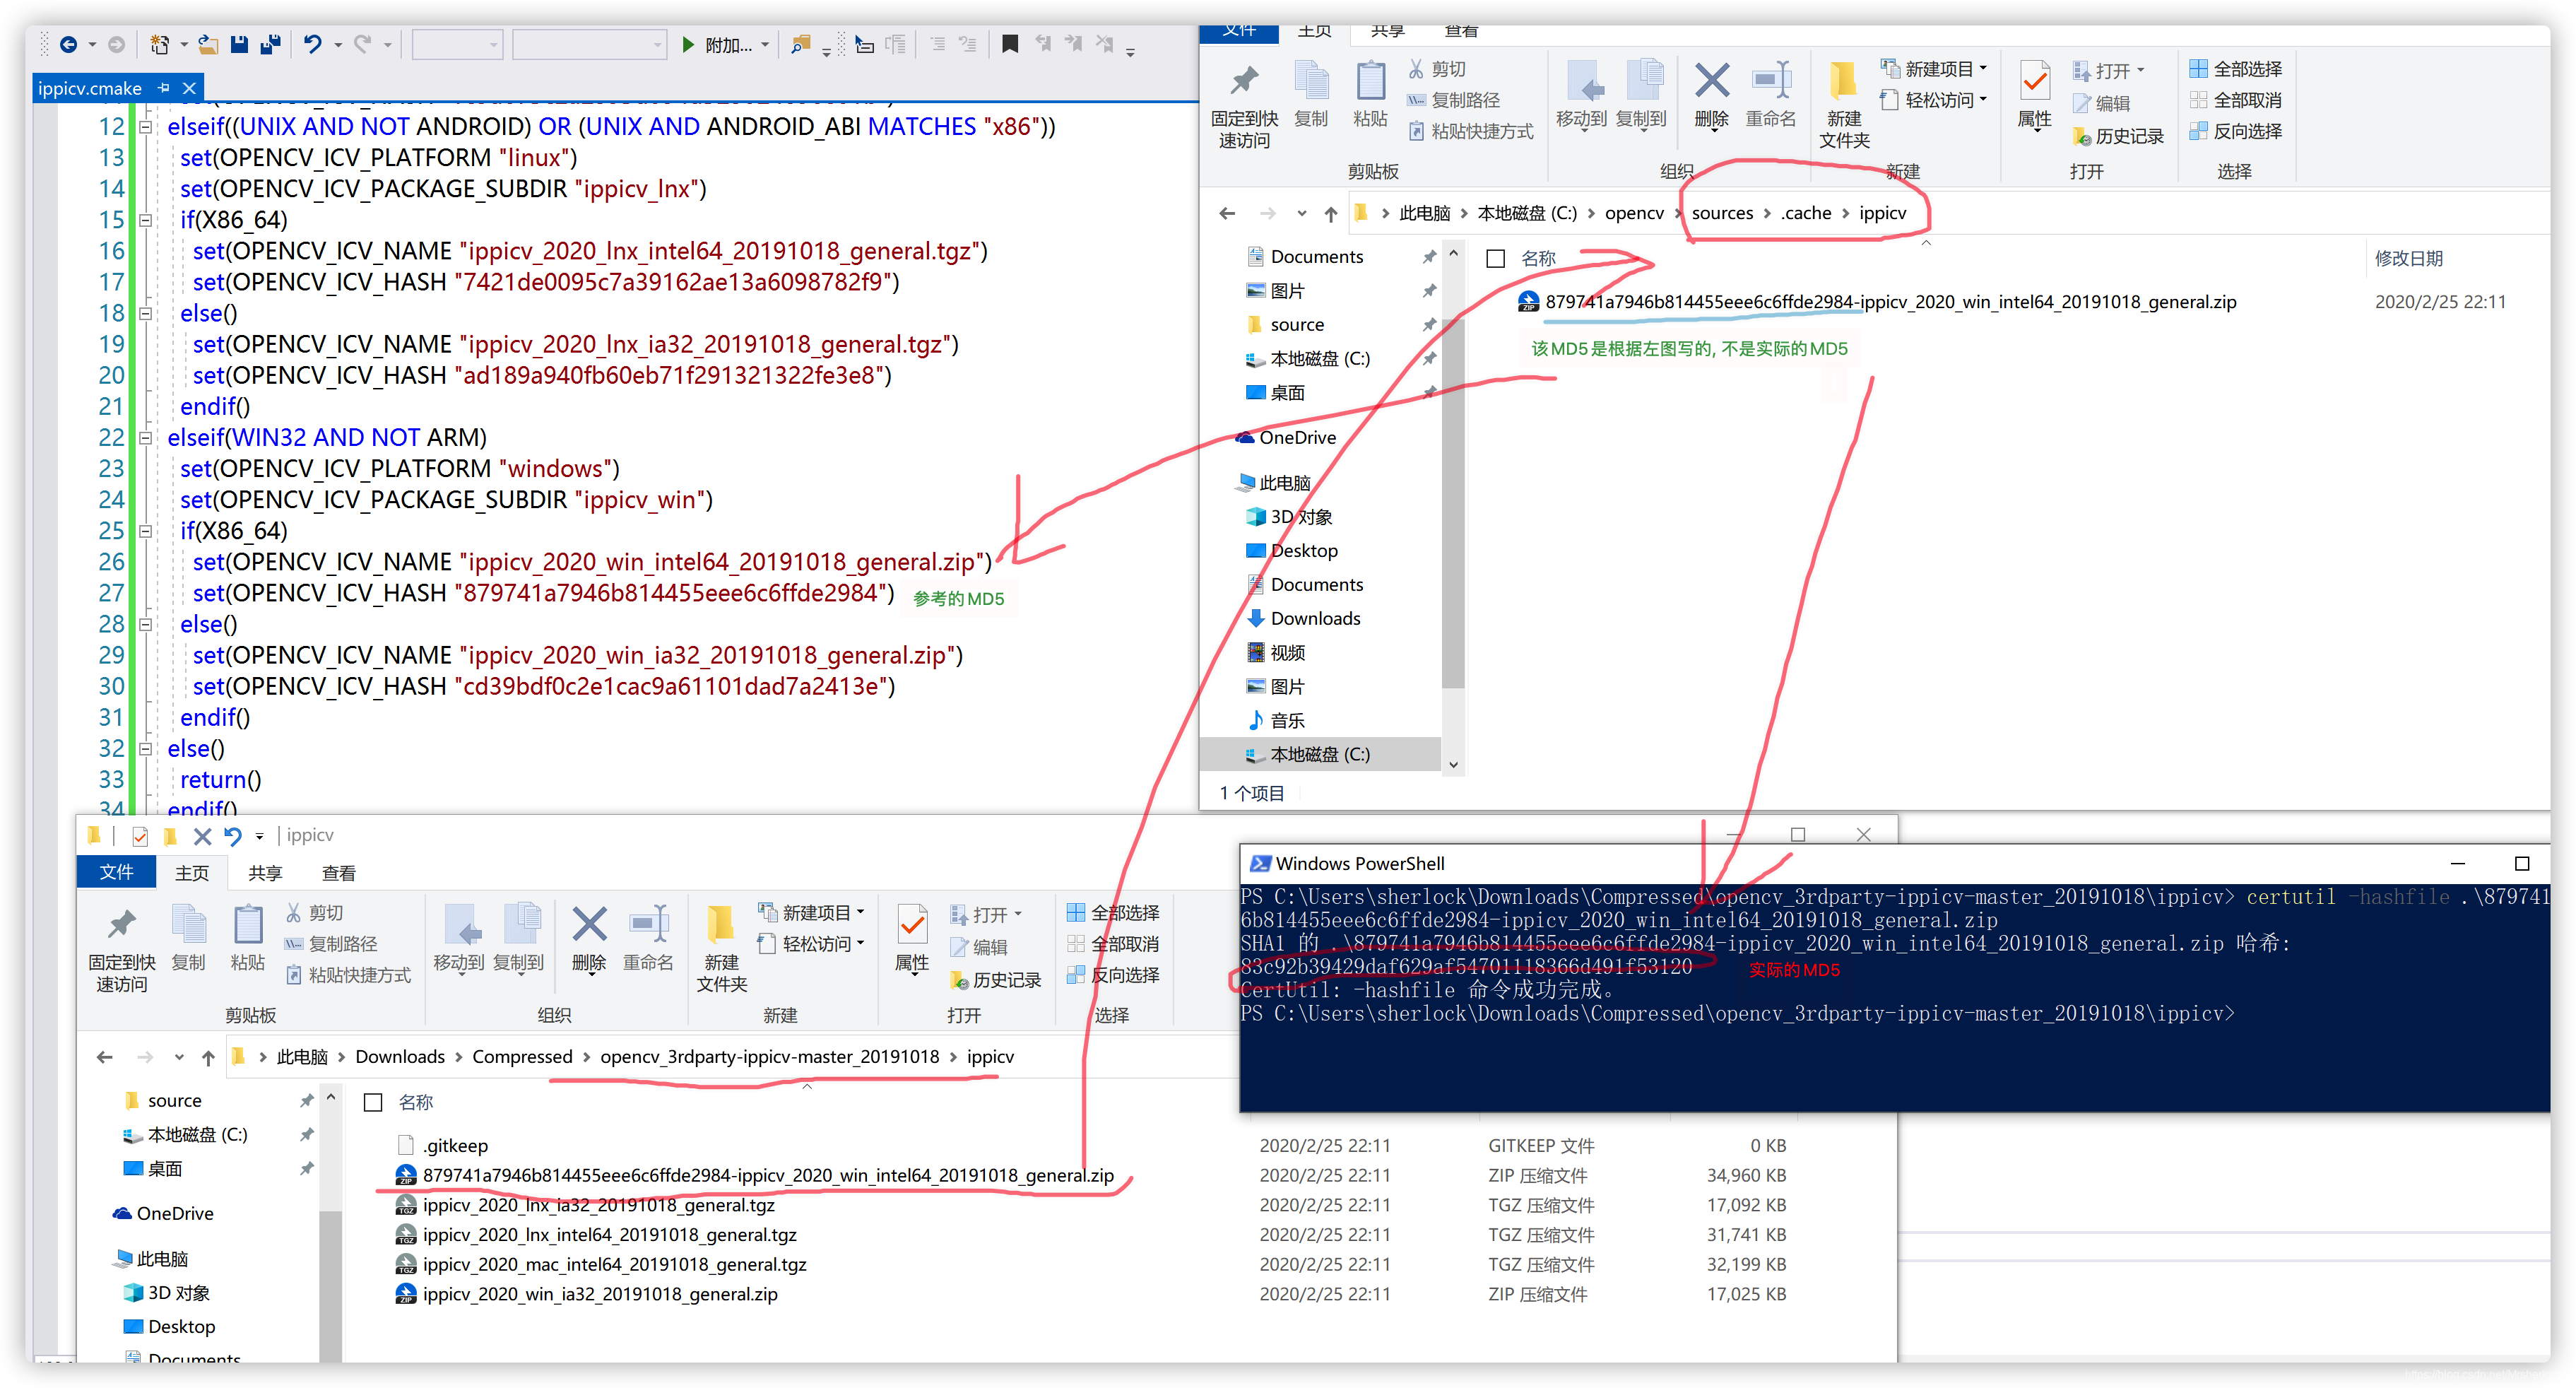Click New Folder (新建文件夹) icon in bottom Explorer ribbon
The image size is (2576, 1388).
click(721, 926)
